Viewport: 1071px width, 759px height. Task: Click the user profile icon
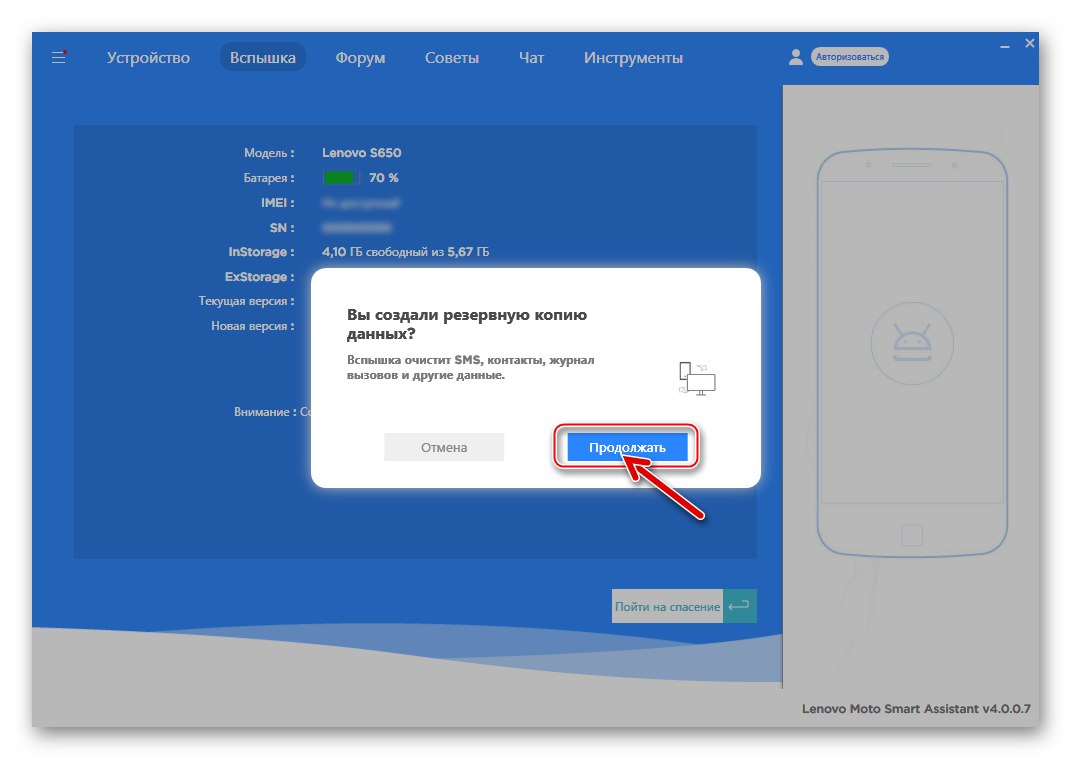pyautogui.click(x=796, y=57)
